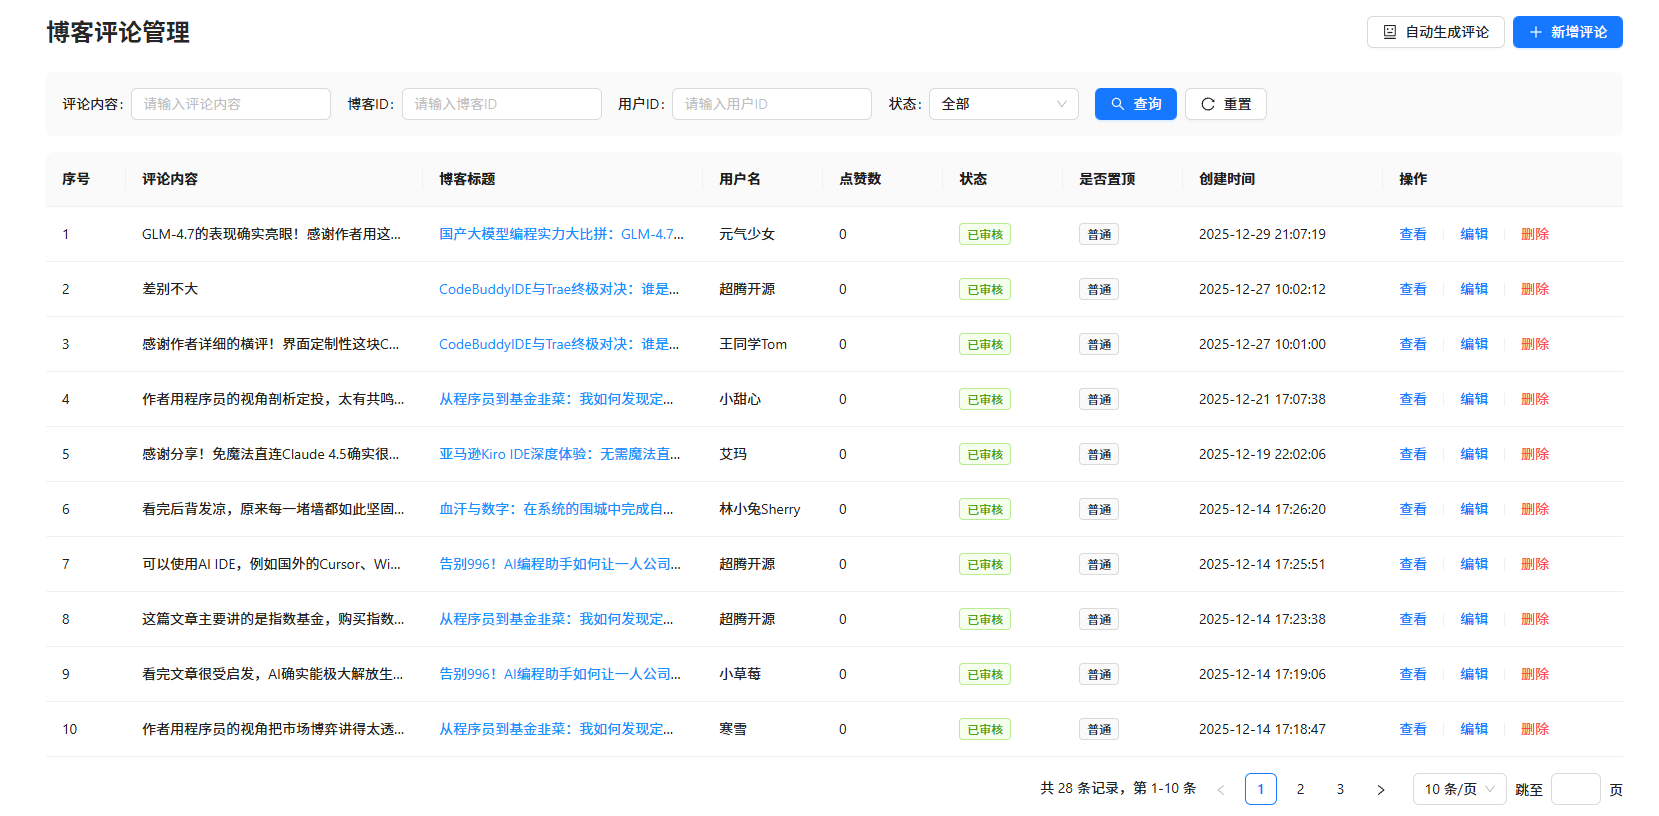
Task: Open the 状态 dropdown showing 全部
Action: click(x=1003, y=104)
